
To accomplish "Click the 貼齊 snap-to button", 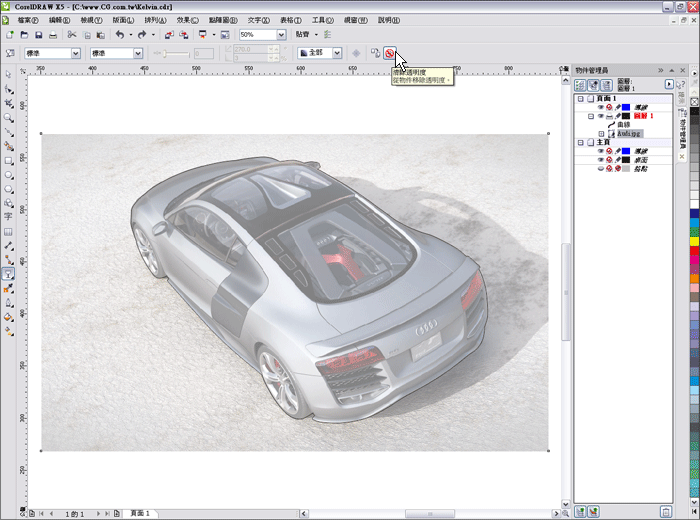I will (x=303, y=35).
